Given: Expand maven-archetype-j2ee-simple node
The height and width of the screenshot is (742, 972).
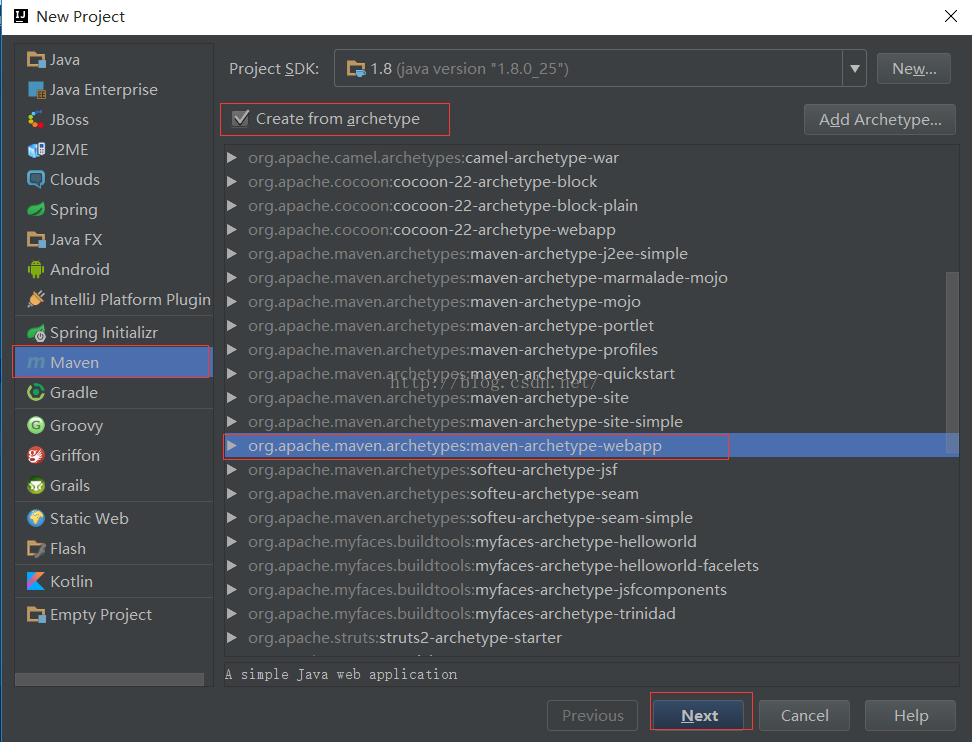Looking at the screenshot, I should tap(232, 254).
